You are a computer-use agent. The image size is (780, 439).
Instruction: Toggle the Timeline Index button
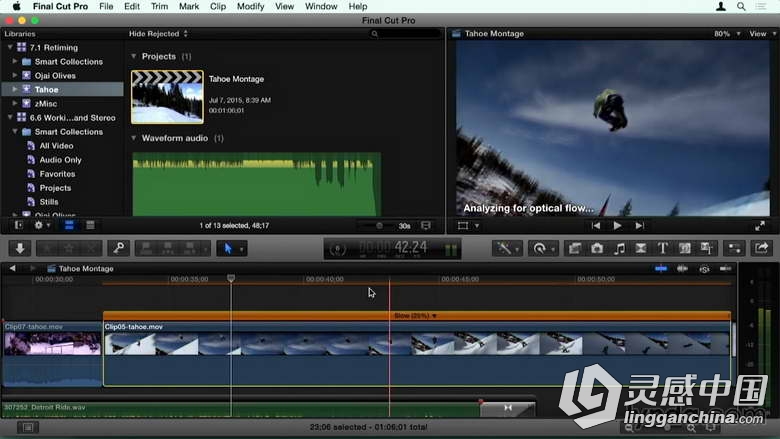[x=28, y=427]
